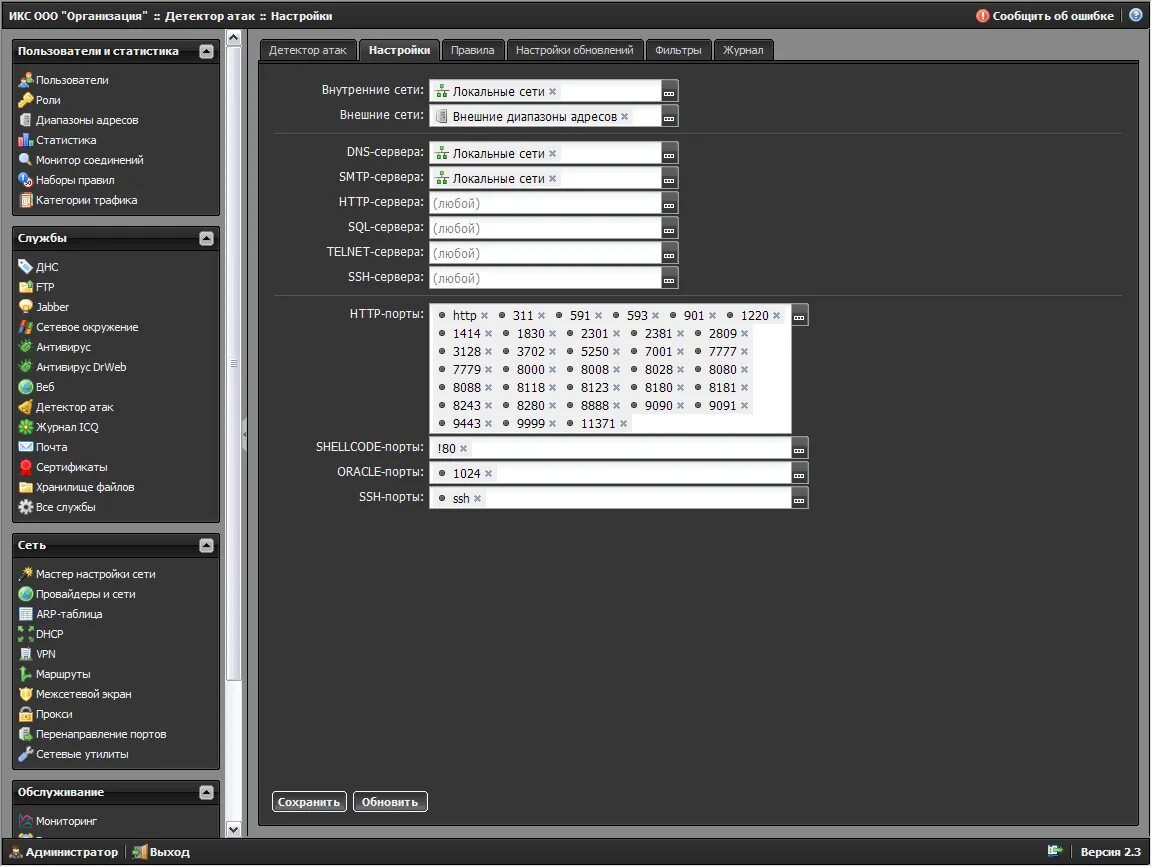
Task: Open ARP-таблица
Action: click(60, 614)
